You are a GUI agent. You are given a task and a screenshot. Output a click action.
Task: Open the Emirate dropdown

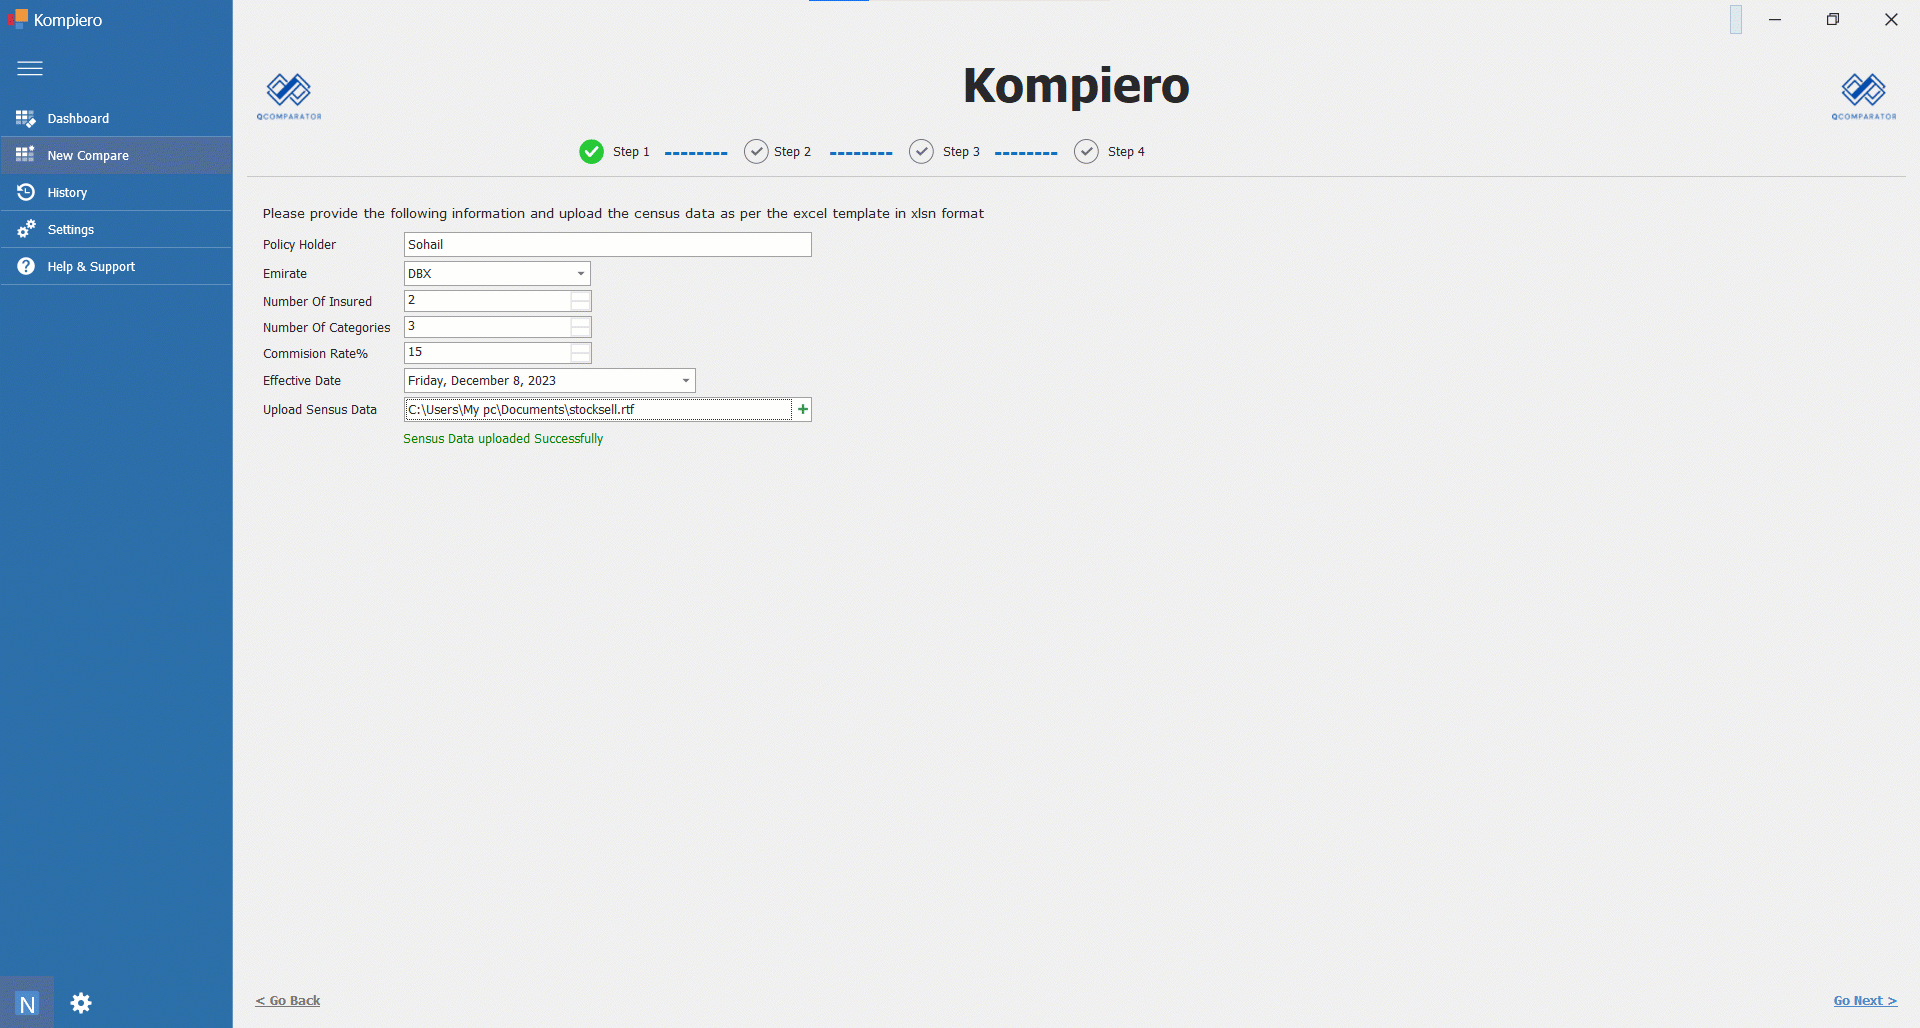click(x=580, y=273)
